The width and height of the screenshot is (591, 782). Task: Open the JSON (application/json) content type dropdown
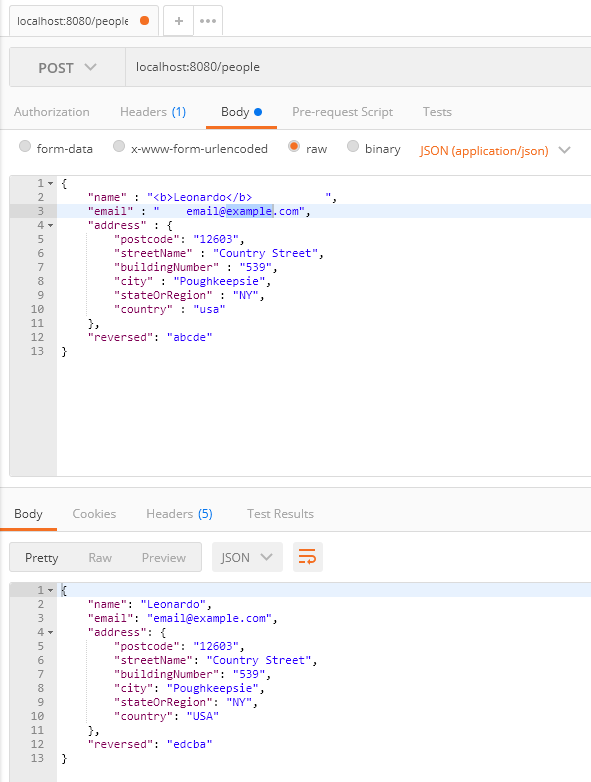pos(495,150)
